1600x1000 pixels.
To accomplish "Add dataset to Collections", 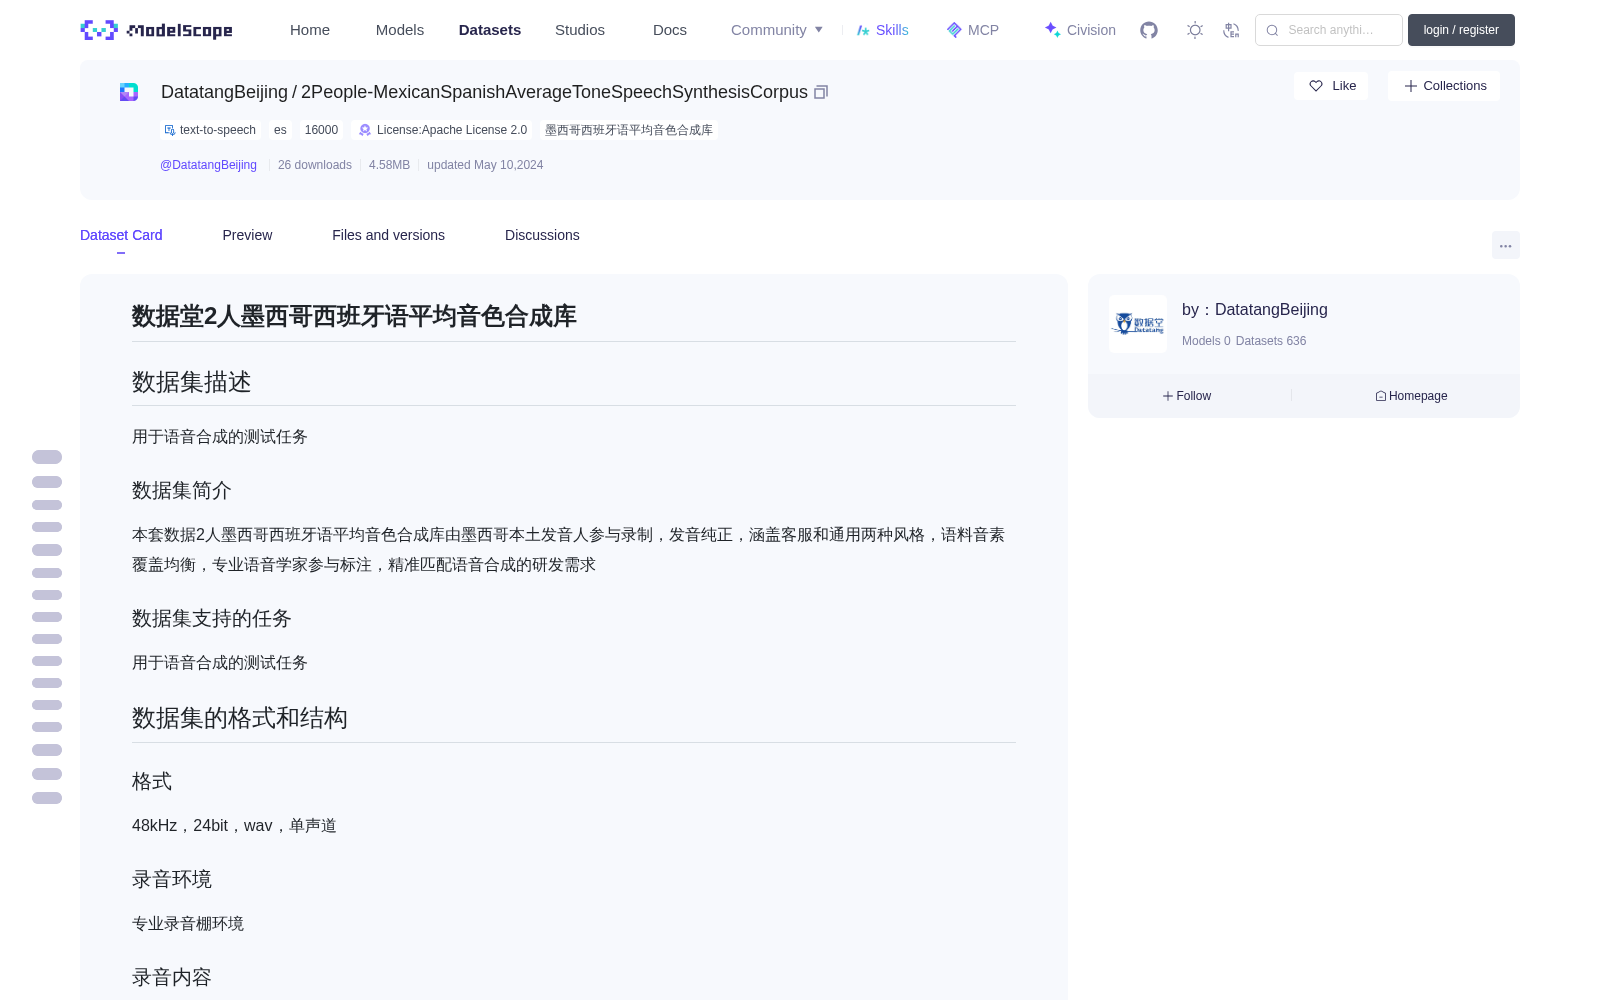I will coord(1444,86).
